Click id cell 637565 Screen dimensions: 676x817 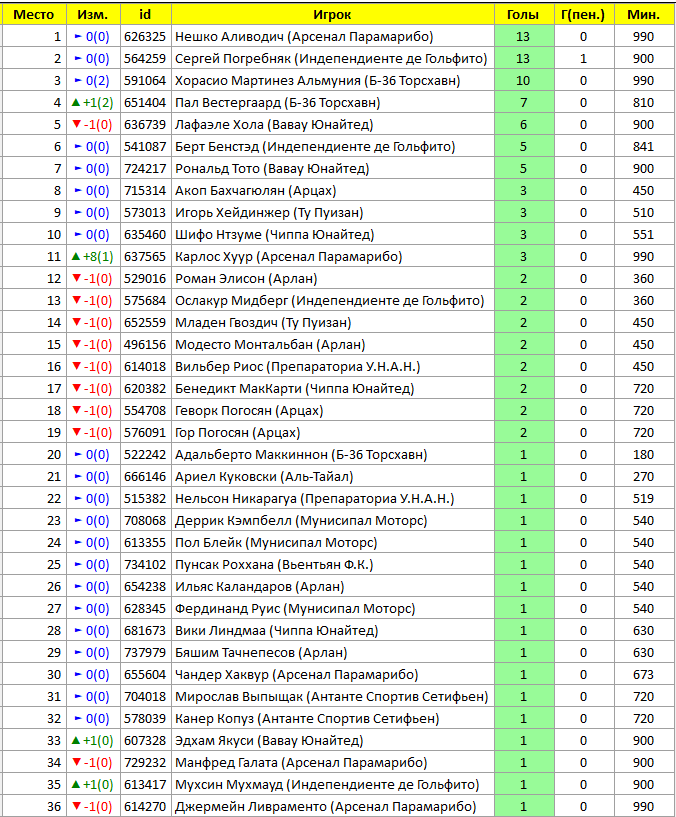point(145,256)
